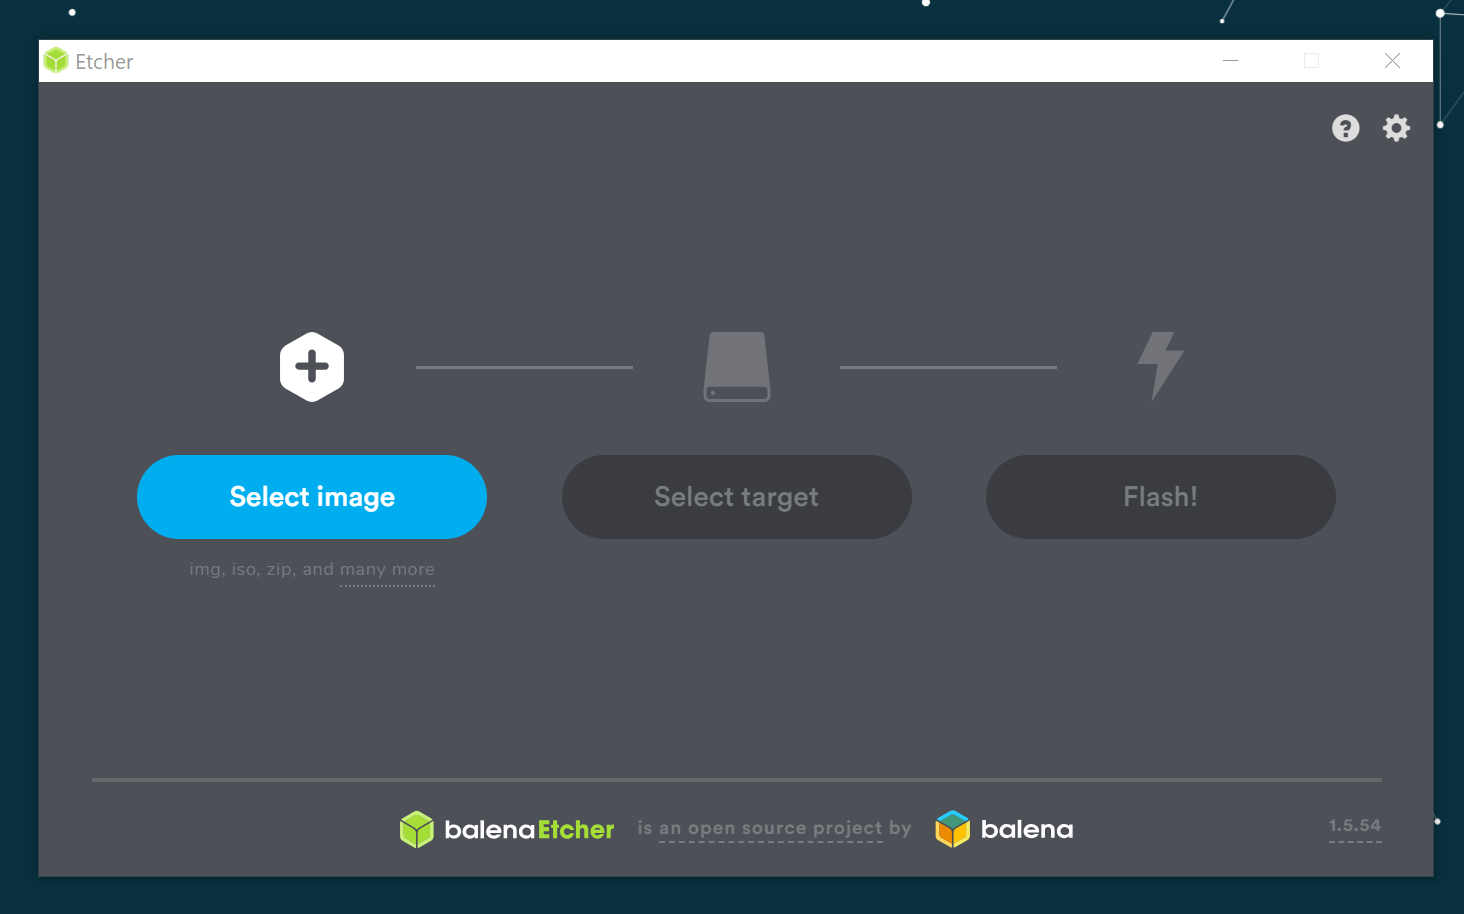The height and width of the screenshot is (914, 1464).
Task: Open the "many more" formats link
Action: coord(387,570)
